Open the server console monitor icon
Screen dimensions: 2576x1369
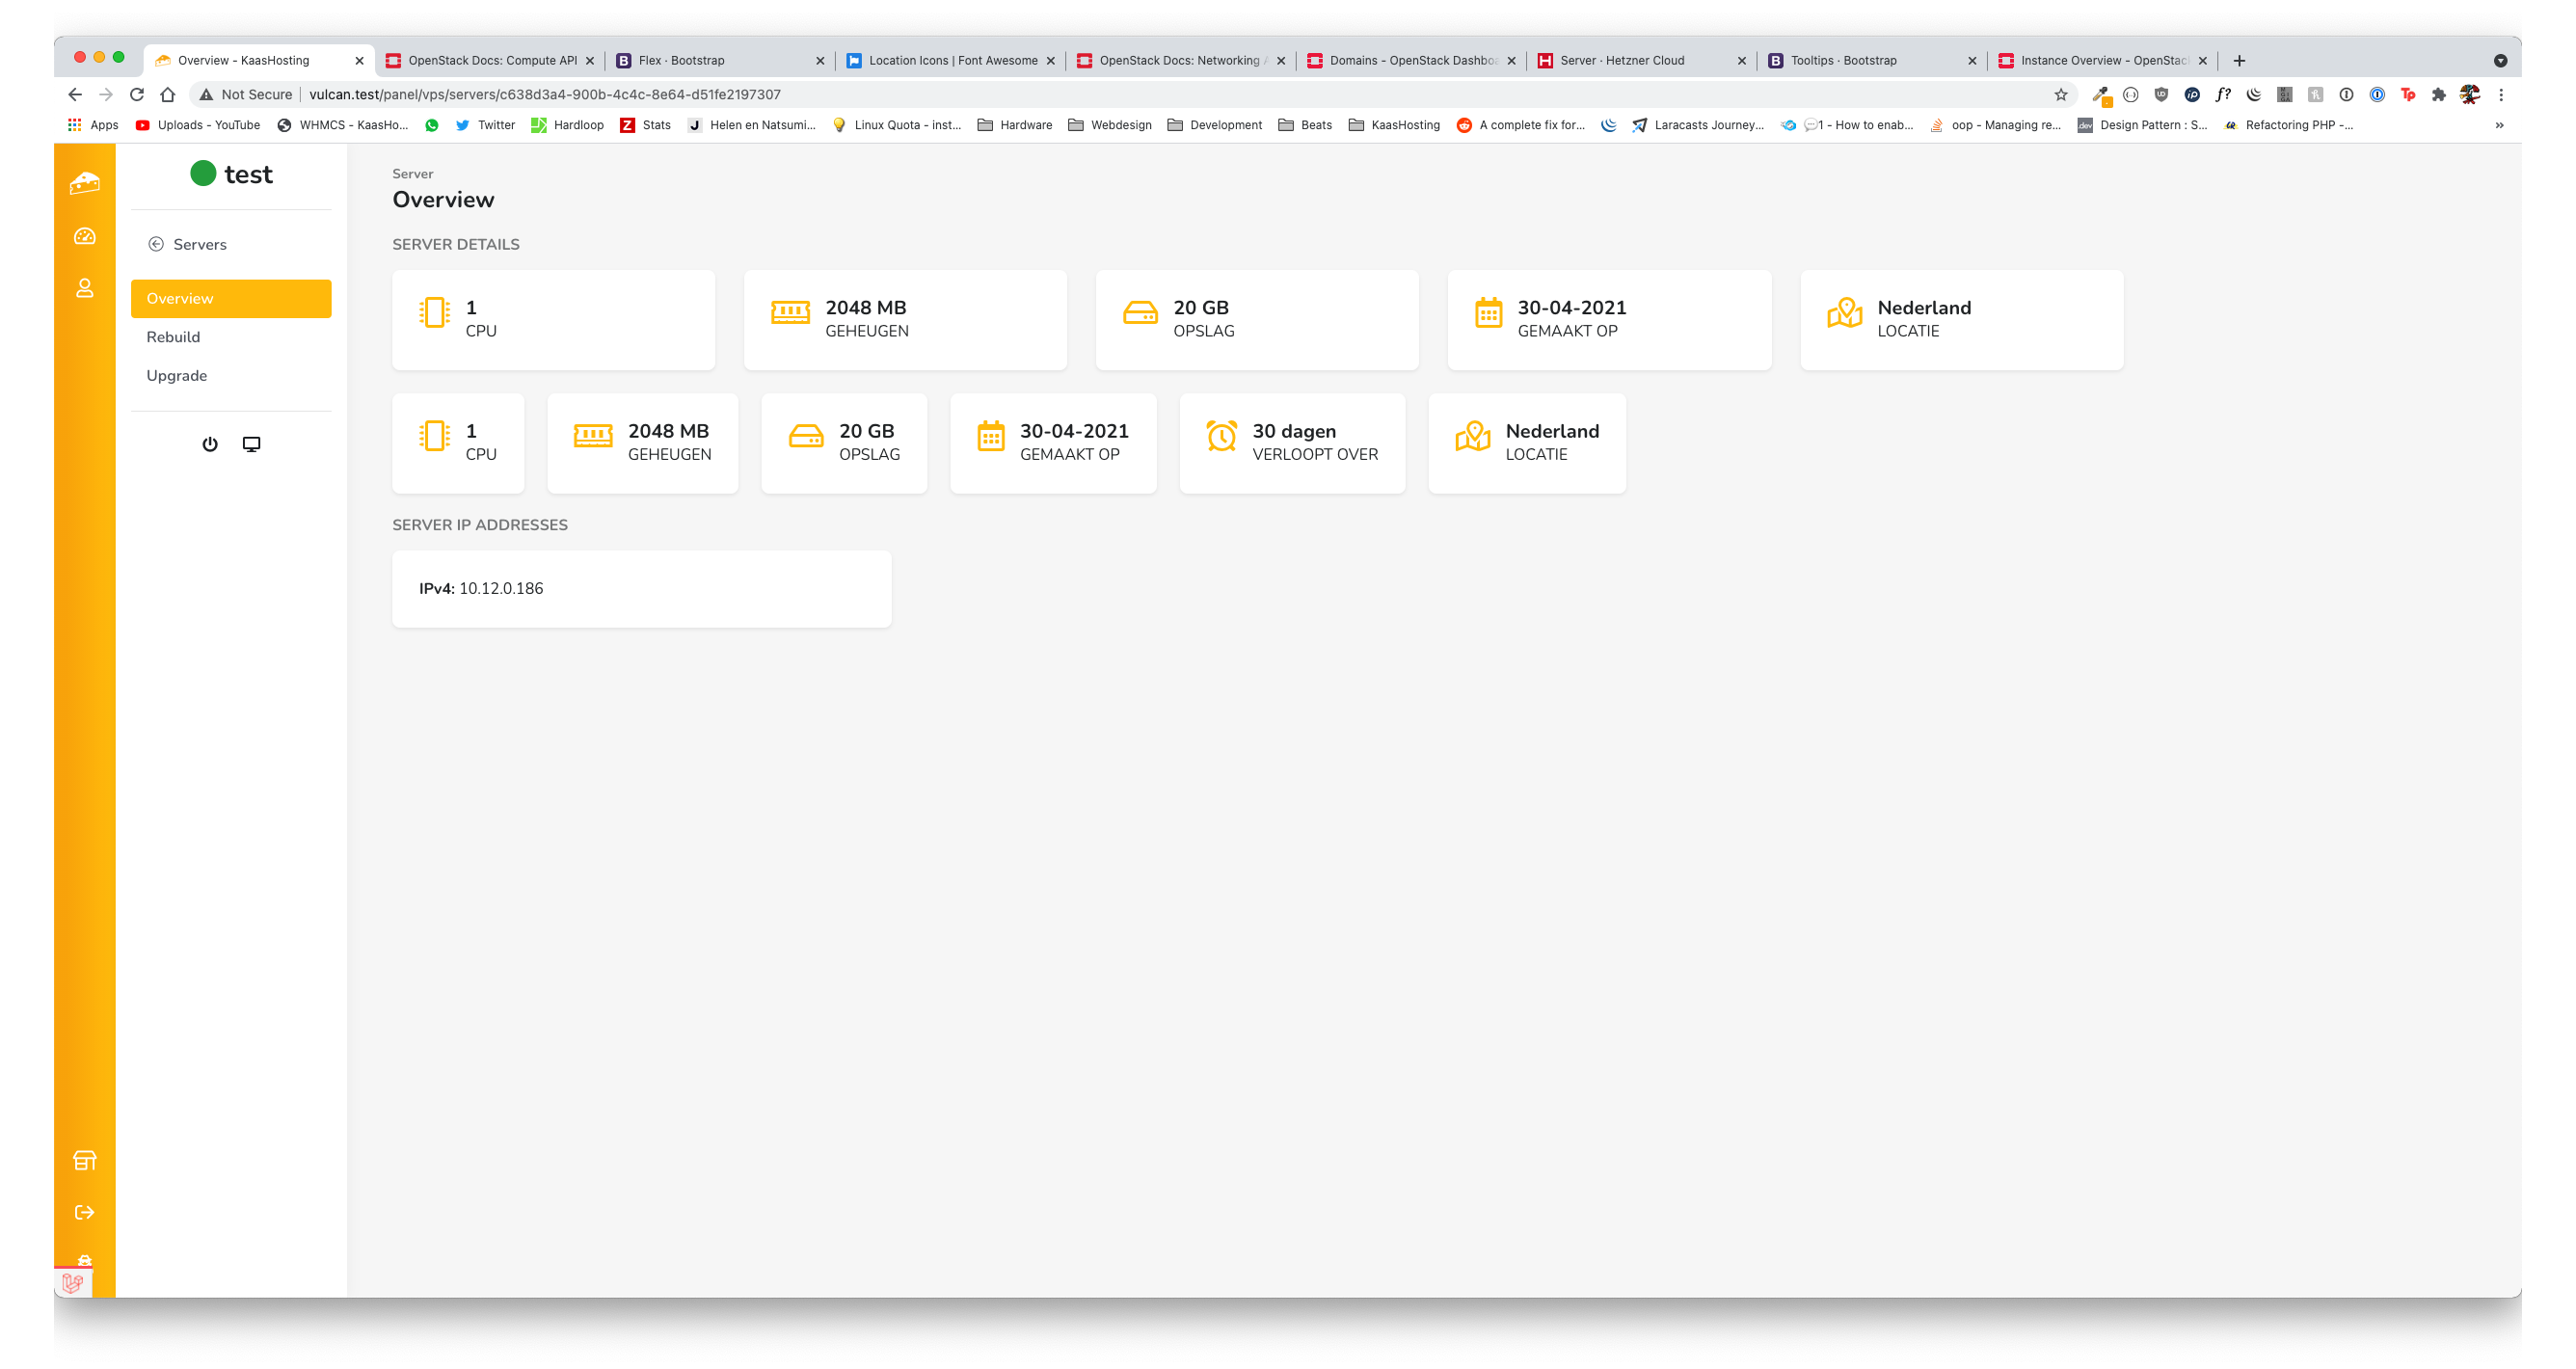point(251,444)
